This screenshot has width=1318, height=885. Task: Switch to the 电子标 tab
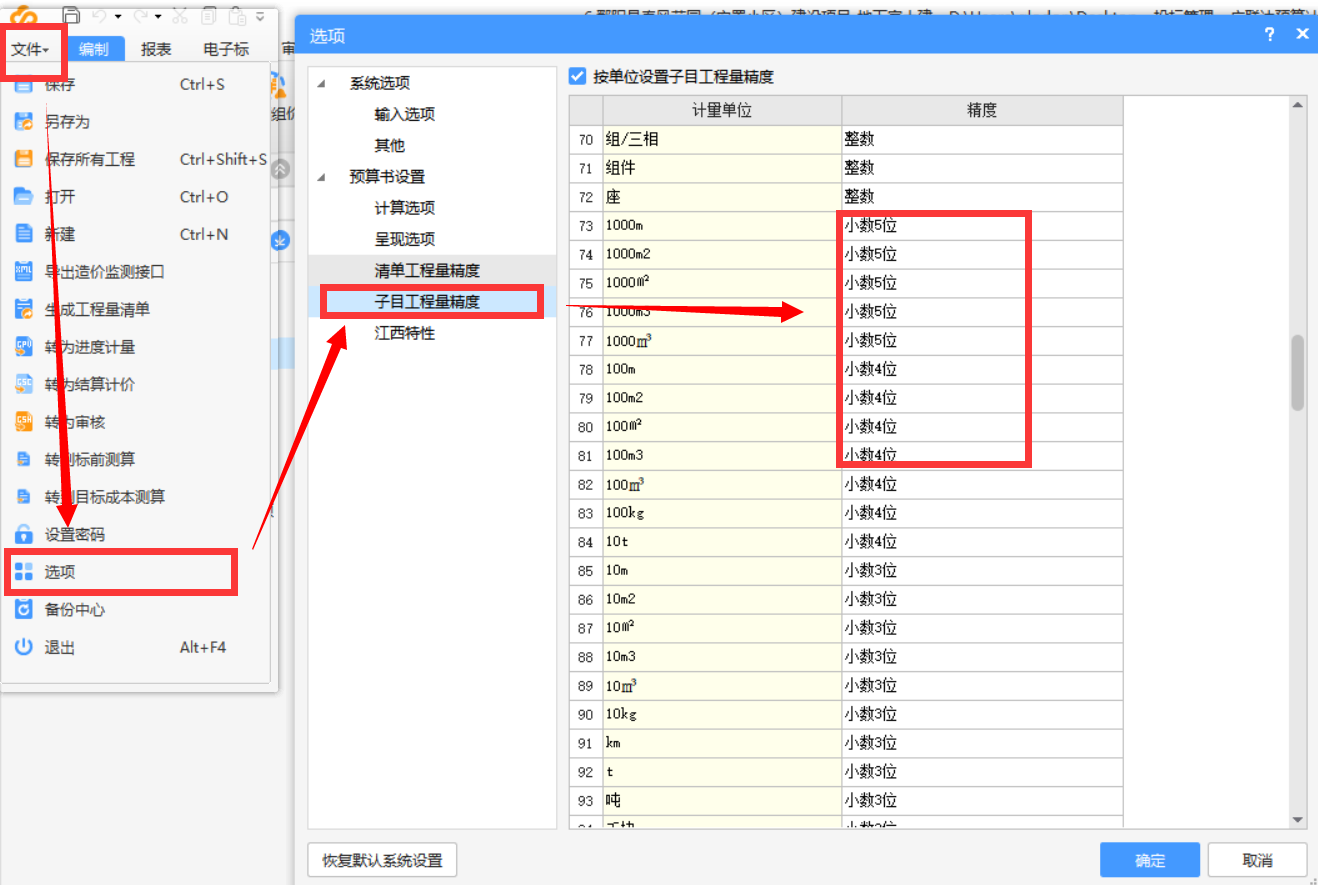(226, 49)
